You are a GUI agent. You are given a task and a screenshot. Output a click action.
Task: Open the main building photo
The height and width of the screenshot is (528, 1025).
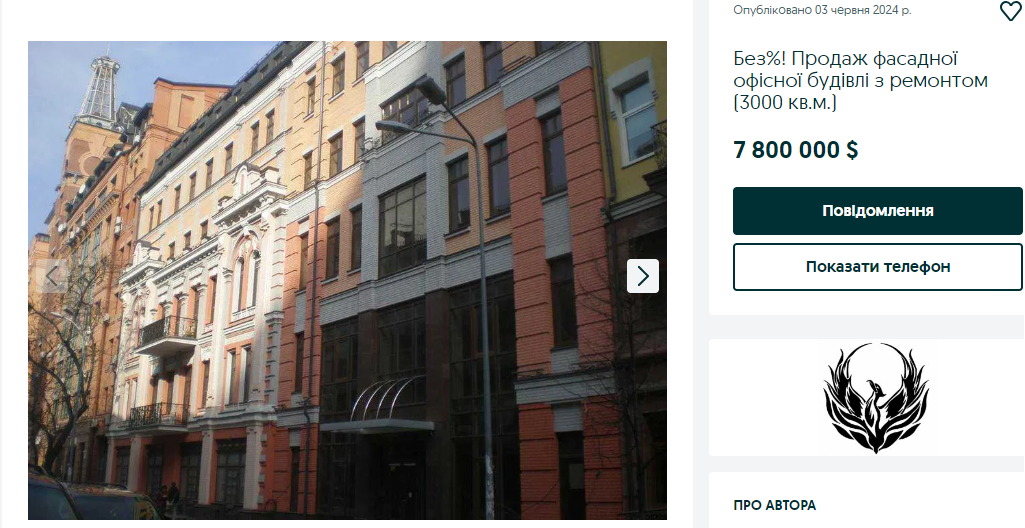pyautogui.click(x=347, y=280)
